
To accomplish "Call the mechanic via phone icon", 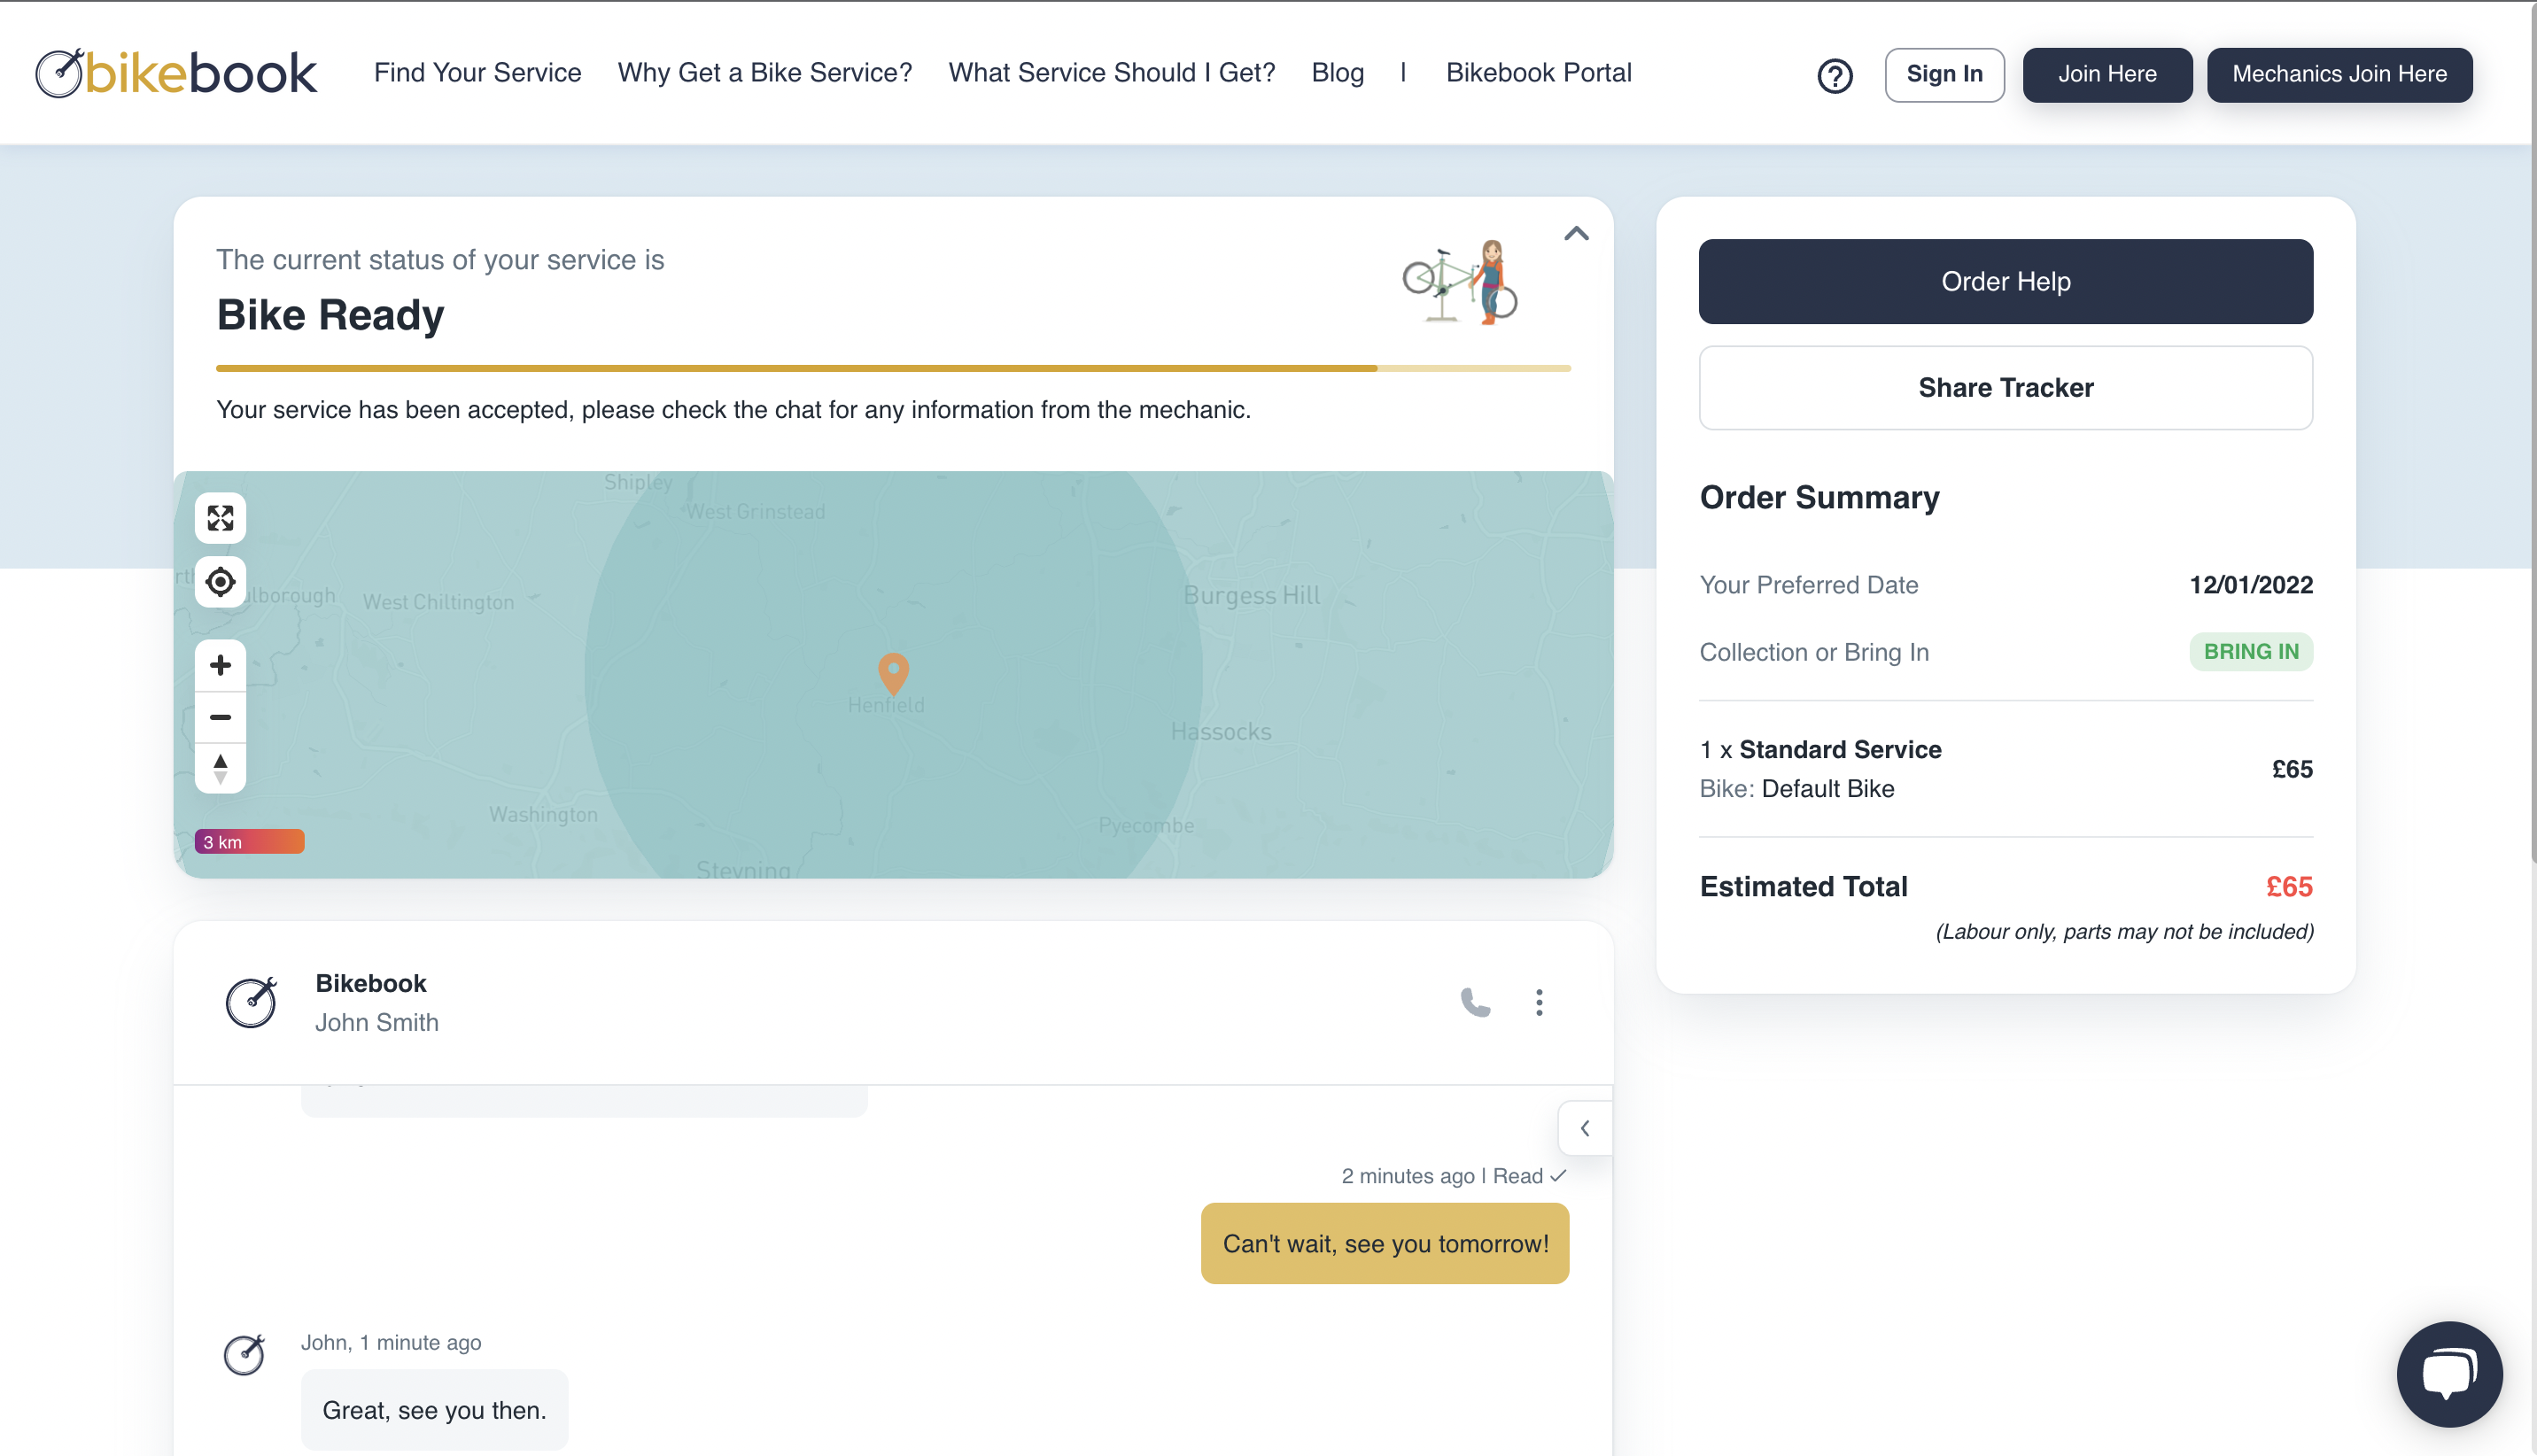I will 1474,1002.
